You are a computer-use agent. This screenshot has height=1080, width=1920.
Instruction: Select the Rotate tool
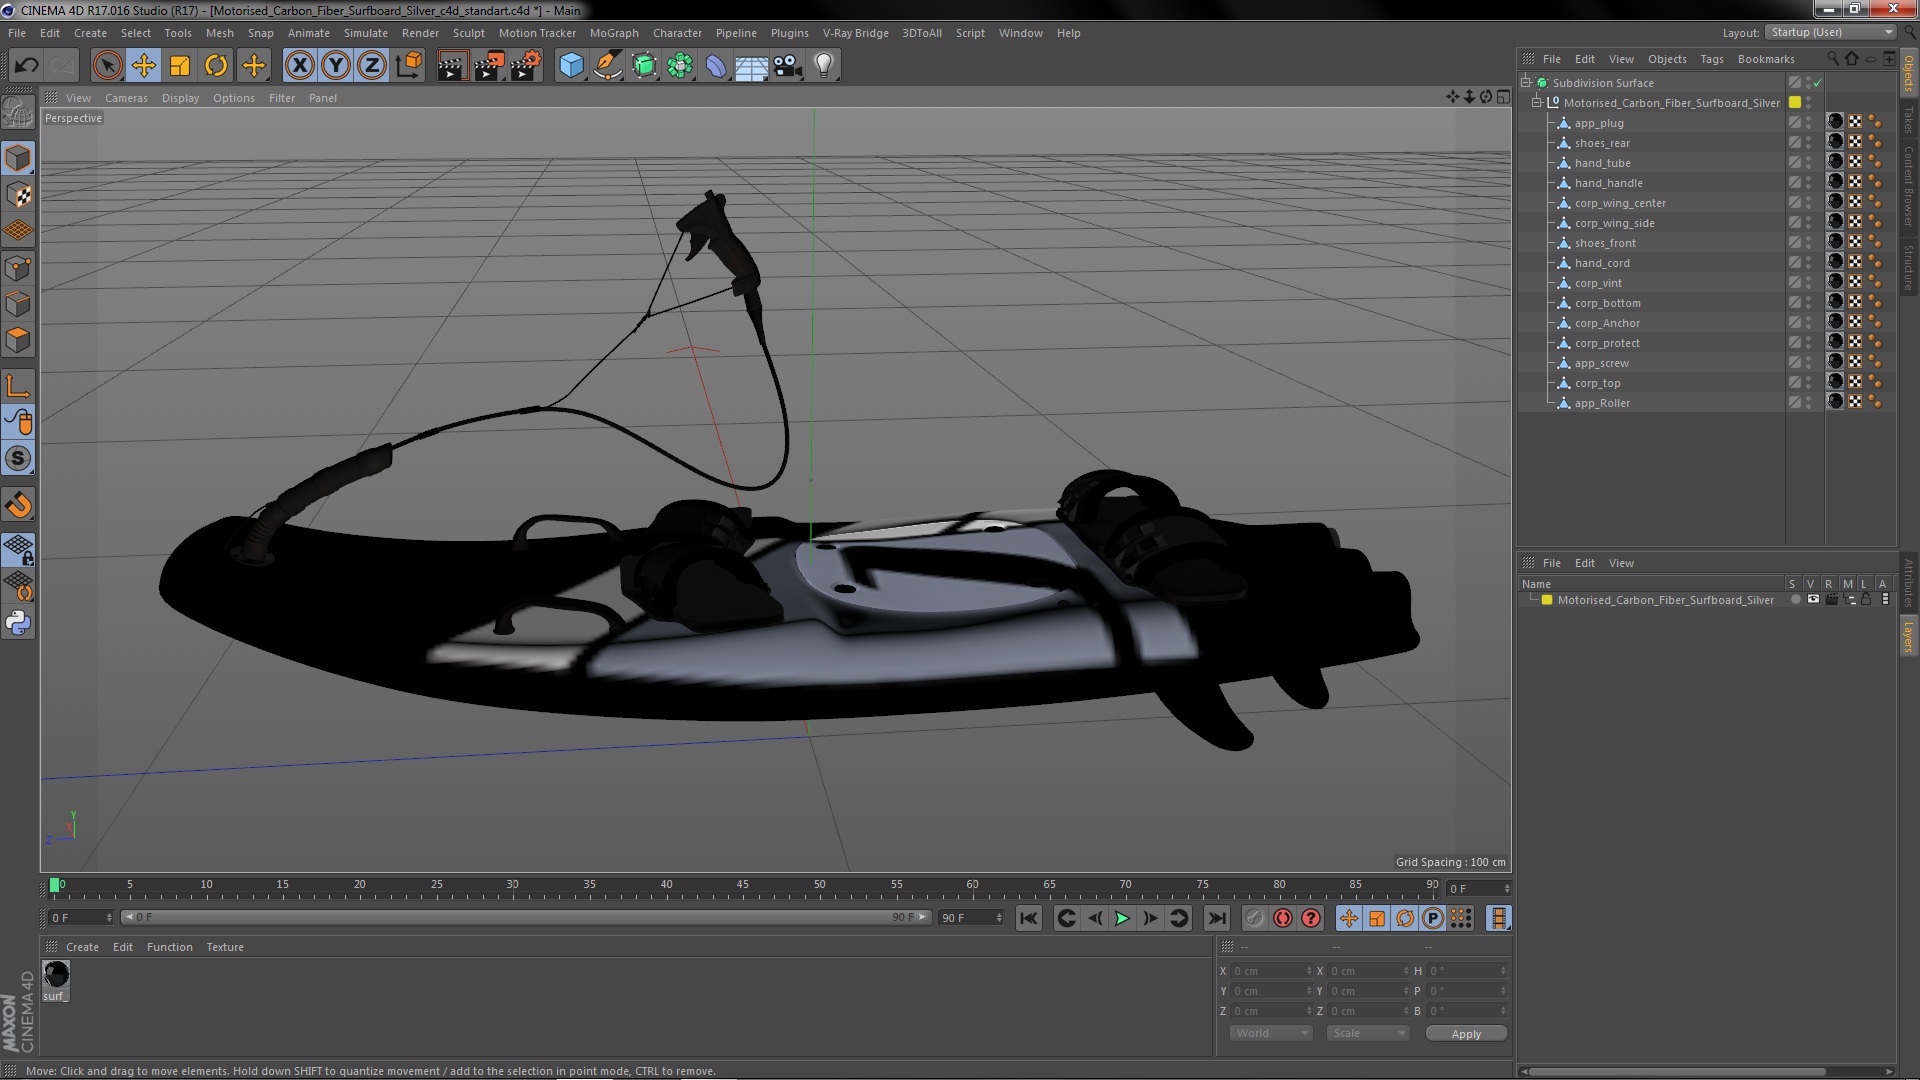click(x=216, y=66)
